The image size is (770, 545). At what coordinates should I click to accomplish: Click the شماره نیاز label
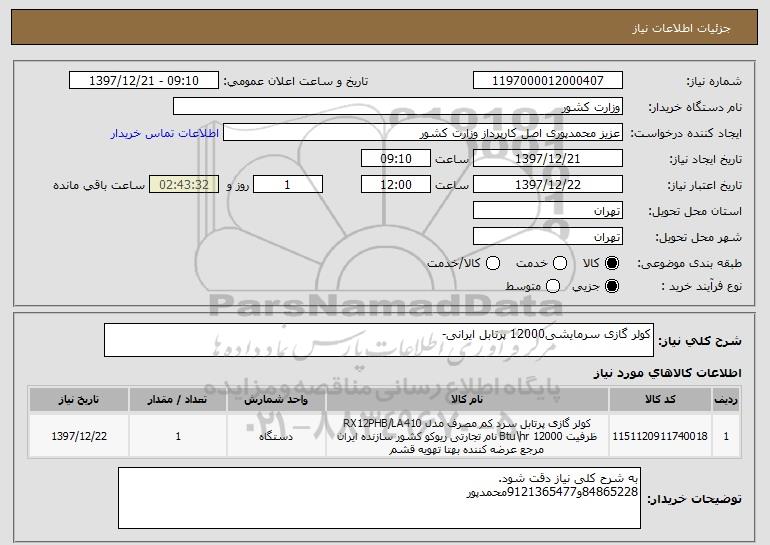tap(714, 81)
